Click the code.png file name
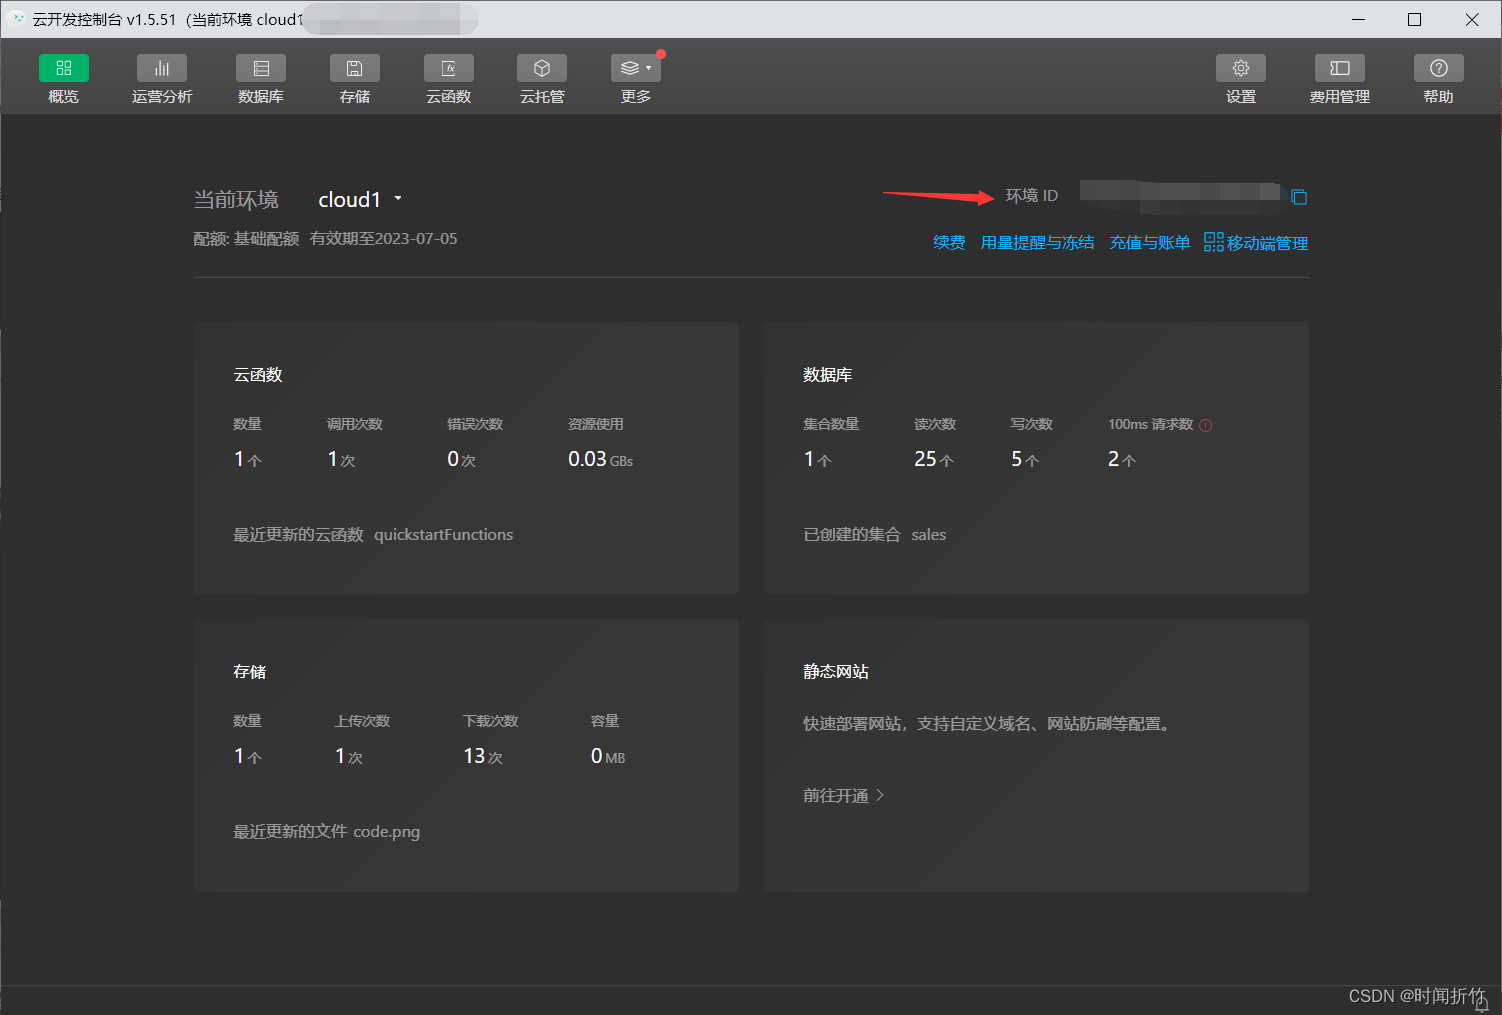1502x1015 pixels. tap(386, 832)
